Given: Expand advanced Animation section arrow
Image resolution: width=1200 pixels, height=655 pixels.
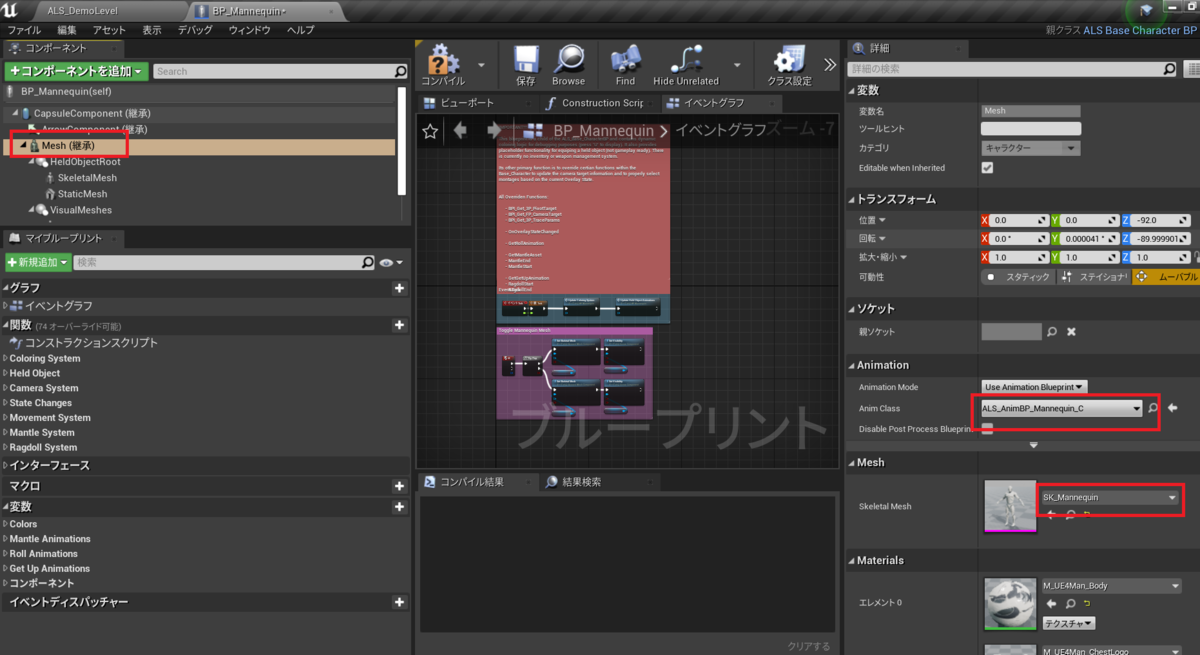Looking at the screenshot, I should pos(1033,445).
